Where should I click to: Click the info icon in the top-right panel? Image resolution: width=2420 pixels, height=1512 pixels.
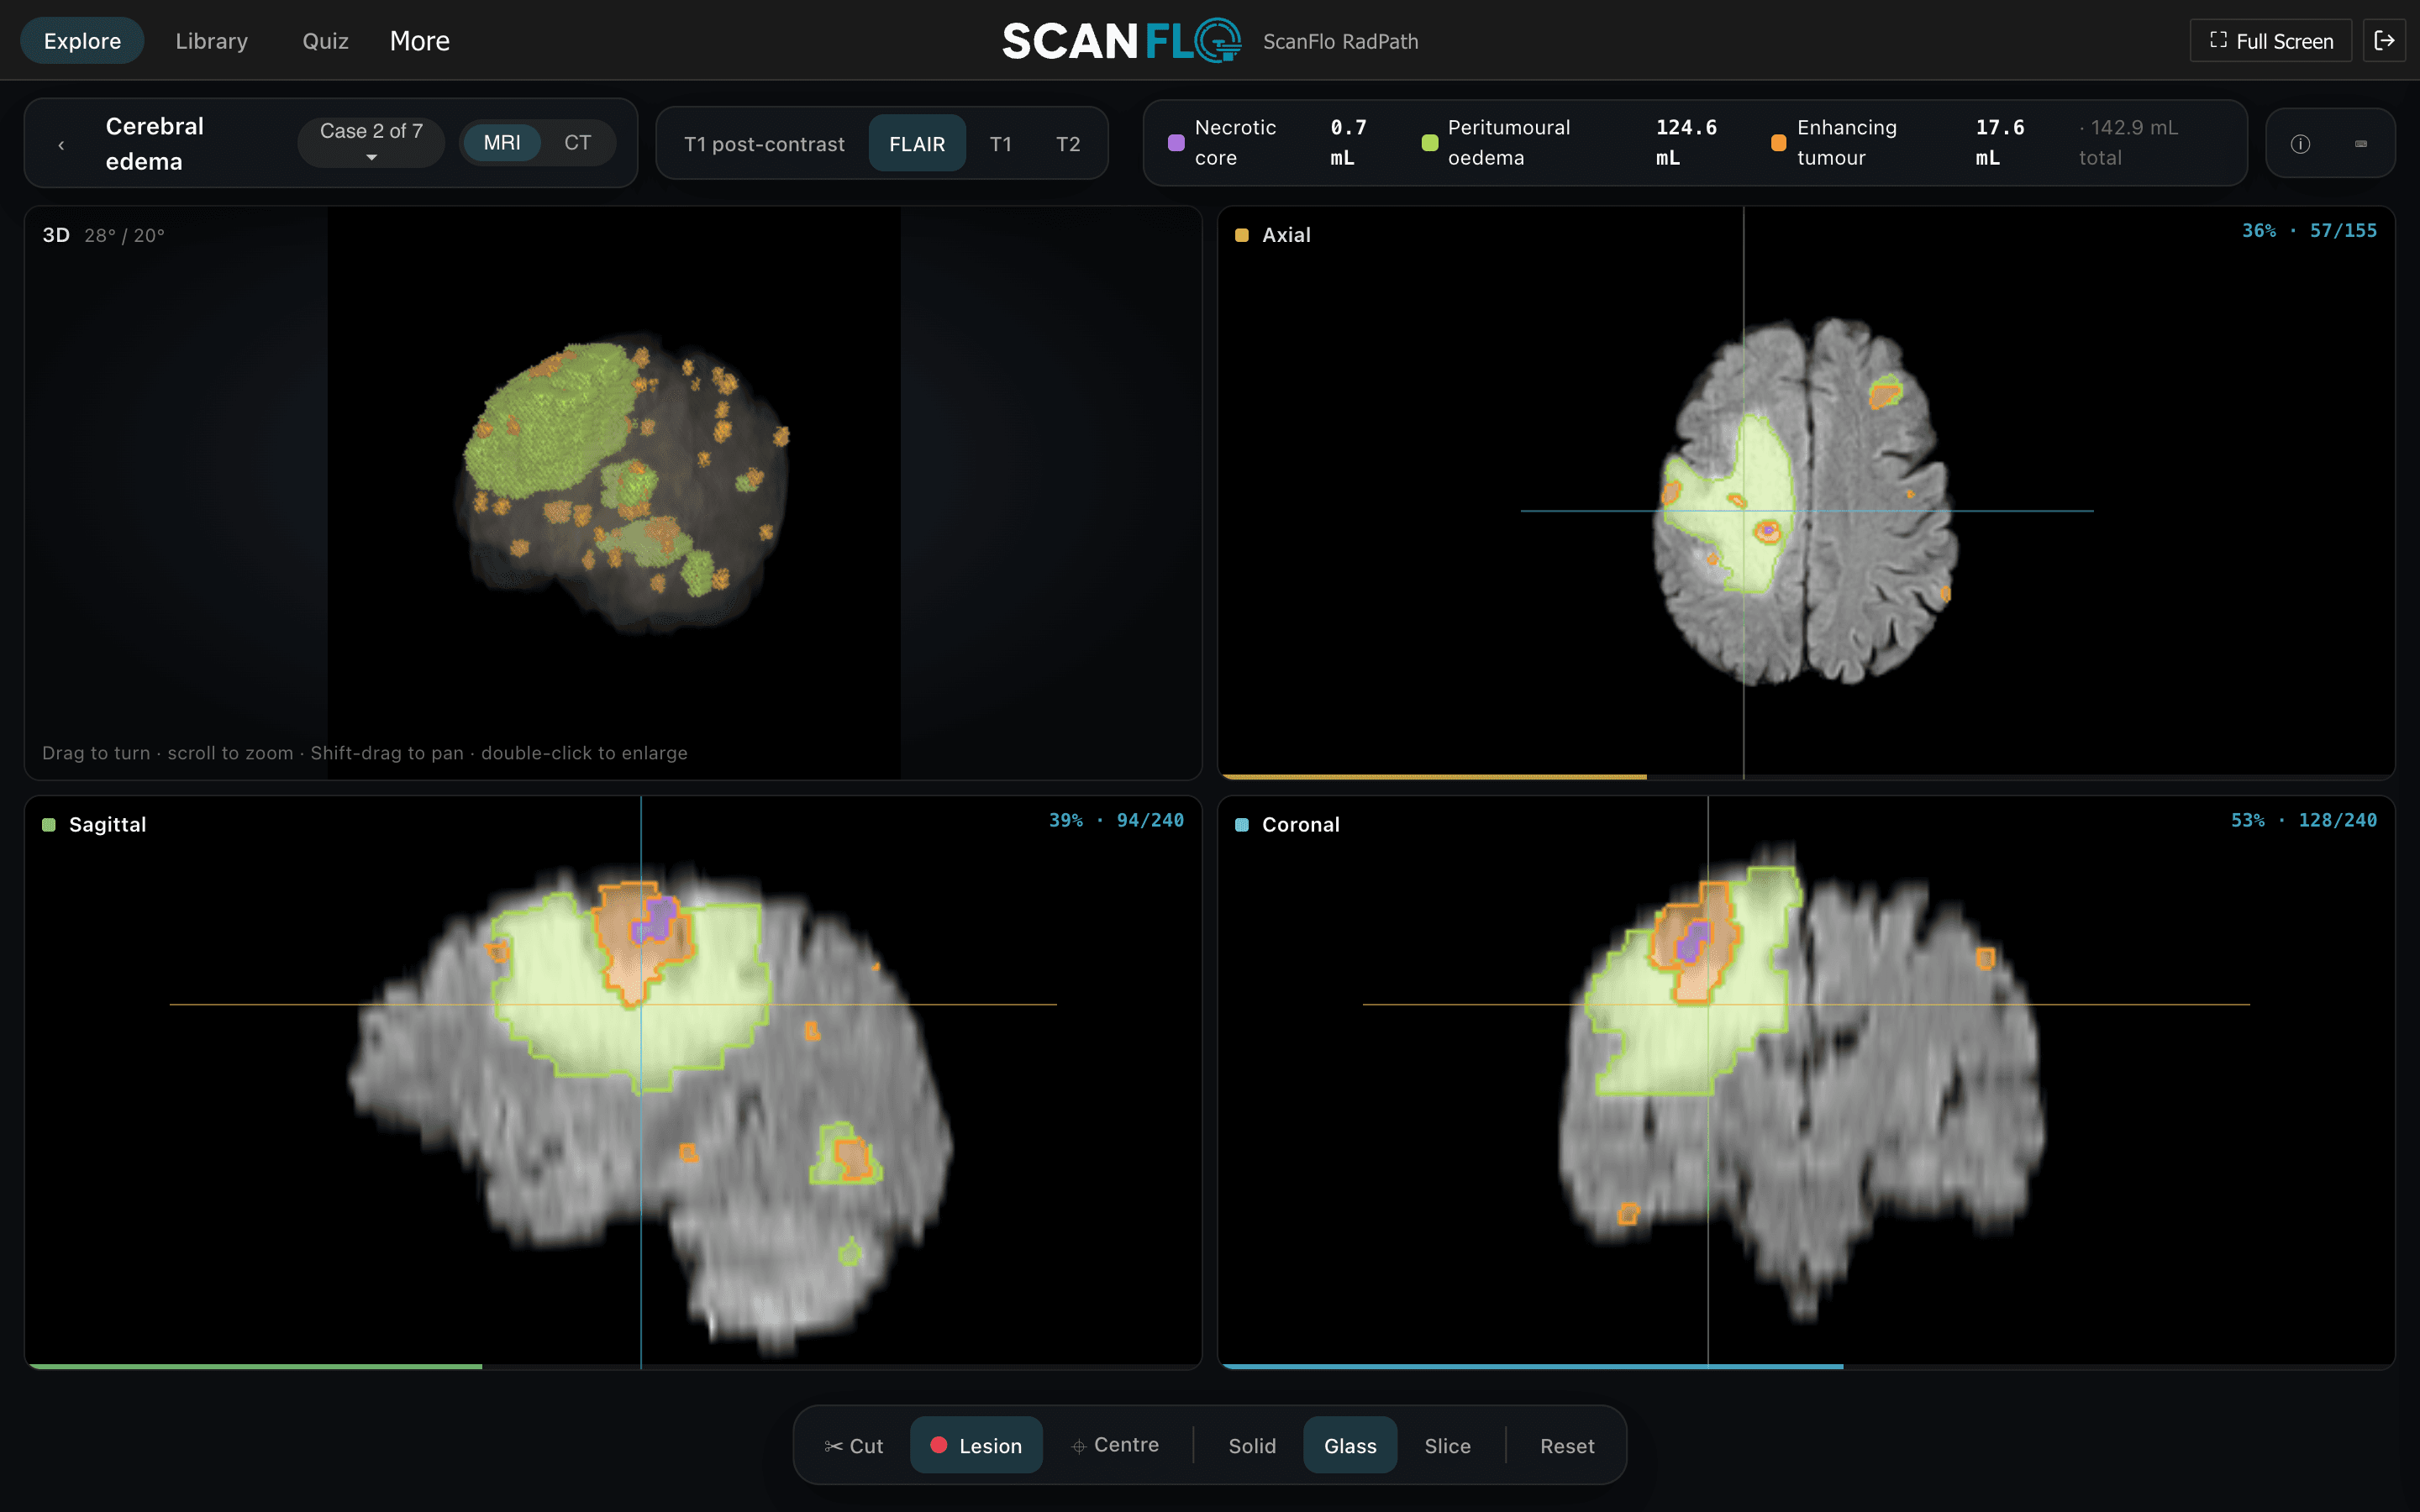(x=2300, y=144)
